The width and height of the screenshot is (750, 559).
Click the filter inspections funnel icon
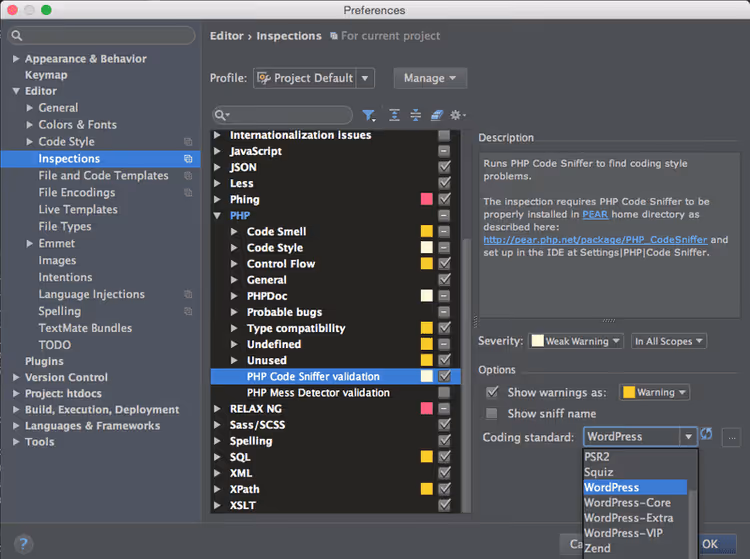(368, 115)
